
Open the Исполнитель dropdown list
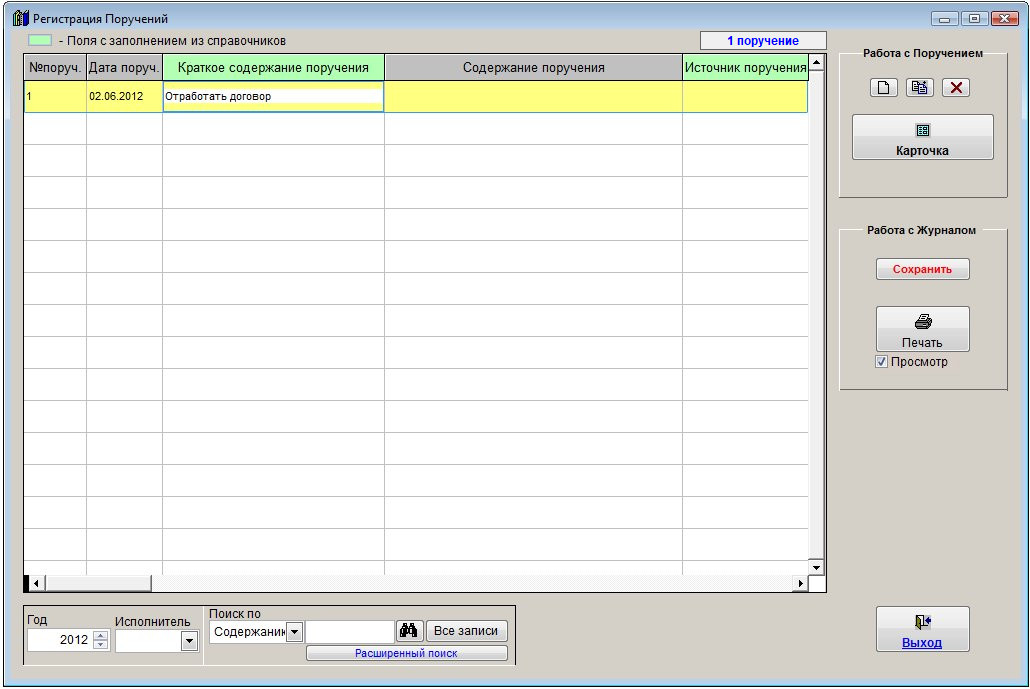189,641
